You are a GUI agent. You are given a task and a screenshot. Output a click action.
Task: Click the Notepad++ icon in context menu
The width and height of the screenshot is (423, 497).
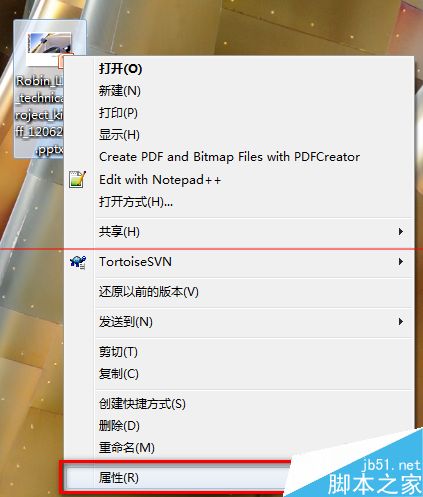[77, 180]
